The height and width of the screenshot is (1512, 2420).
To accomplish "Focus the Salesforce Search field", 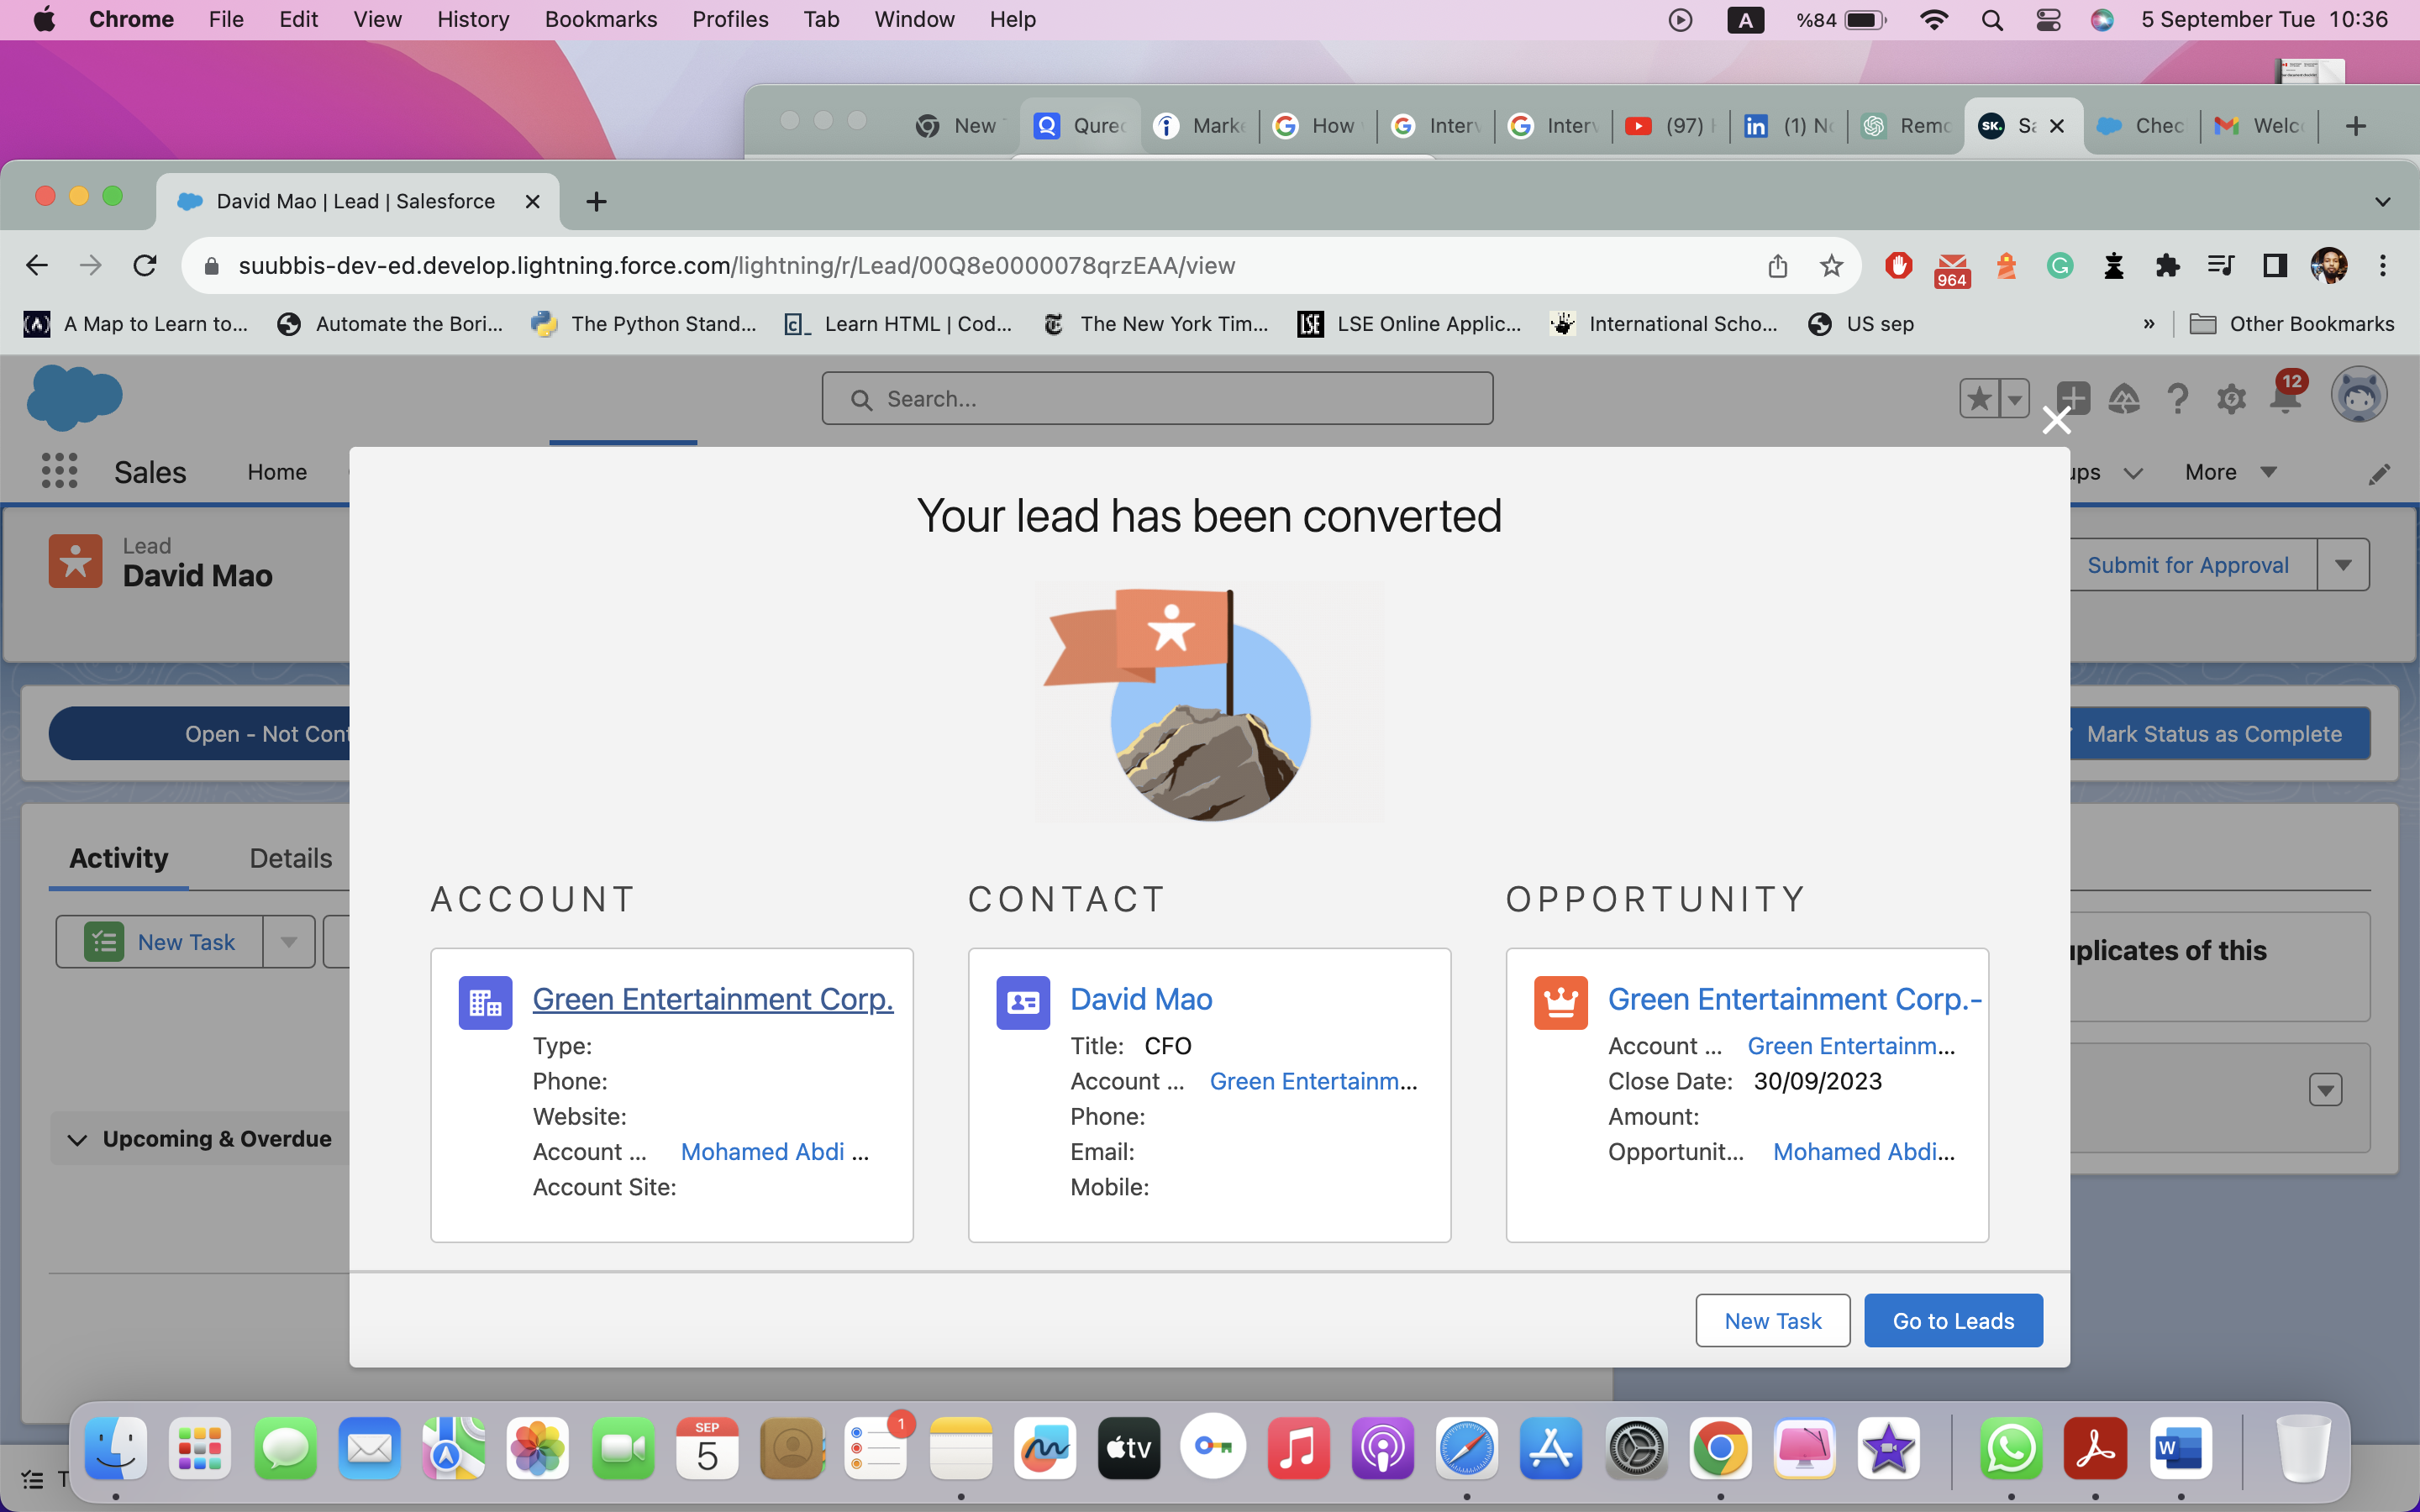I will click(1157, 399).
